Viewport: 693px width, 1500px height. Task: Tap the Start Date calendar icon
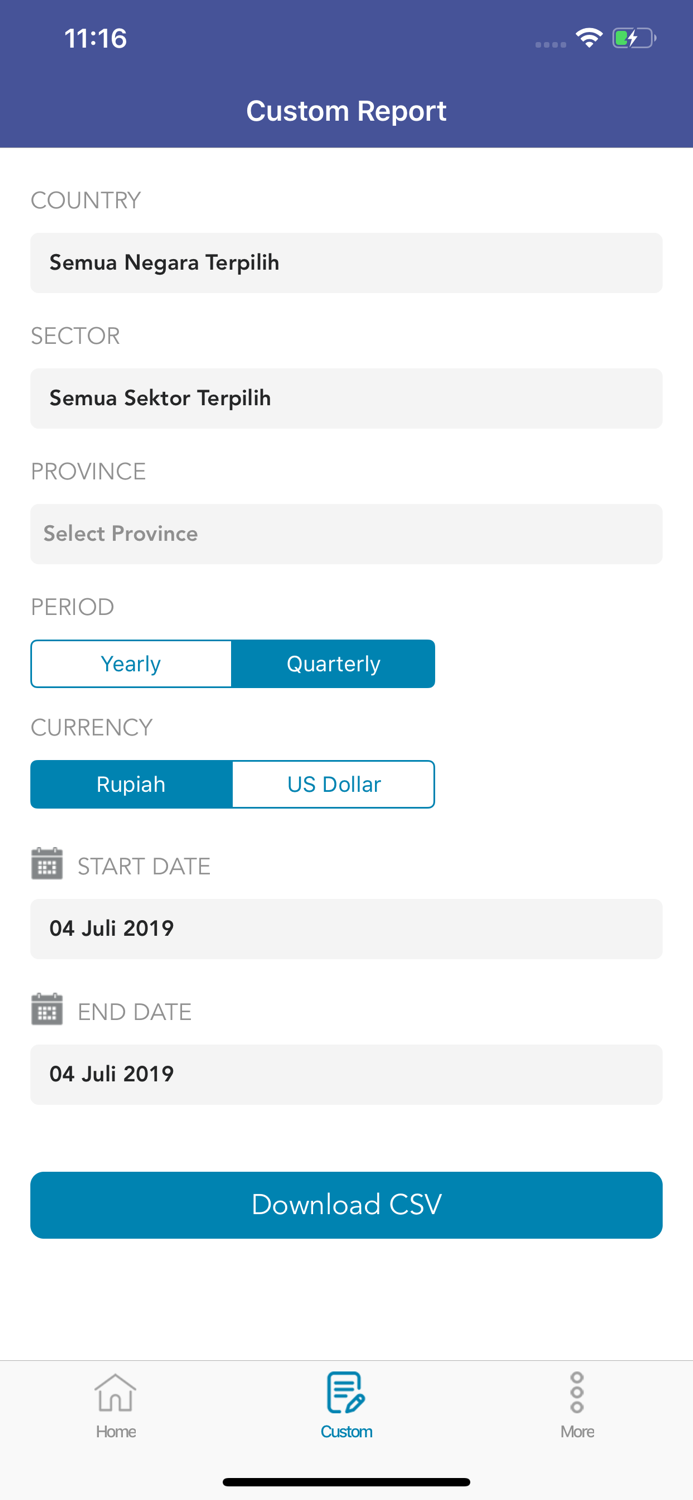47,864
